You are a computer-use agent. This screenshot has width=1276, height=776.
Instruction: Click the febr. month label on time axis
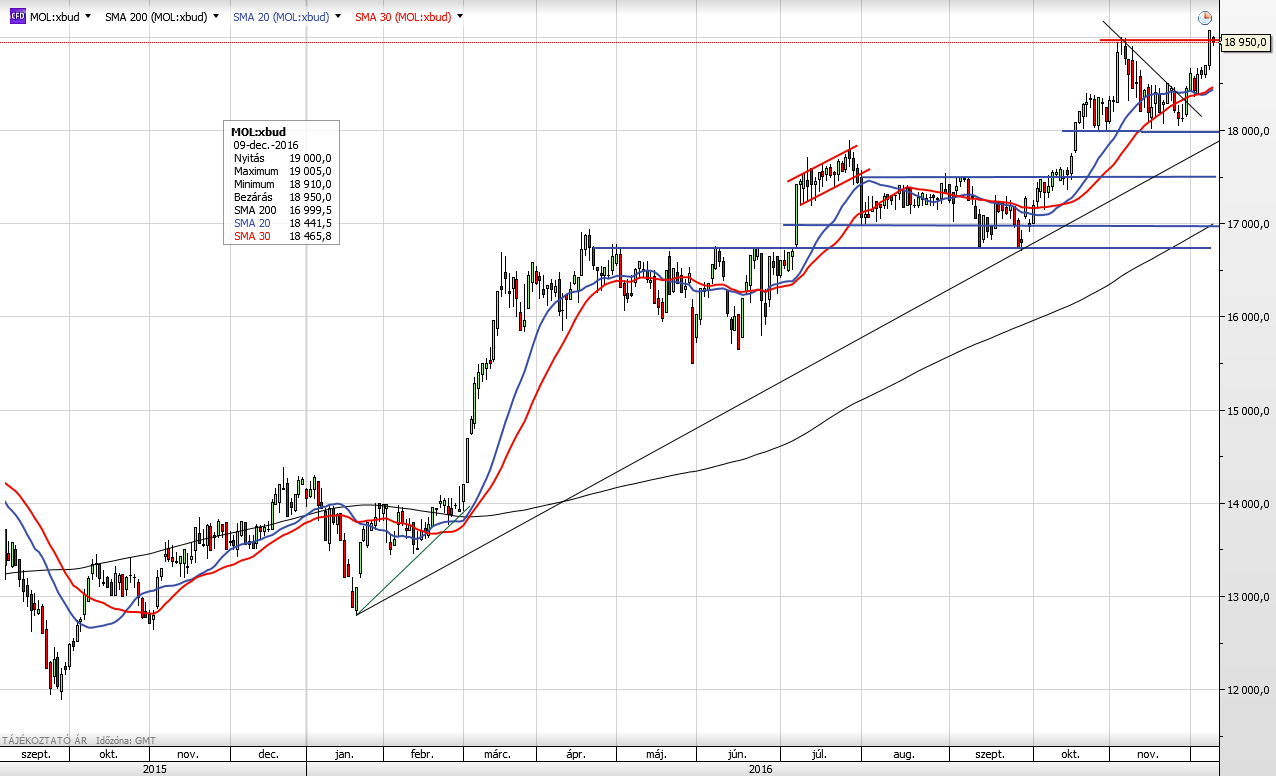421,754
